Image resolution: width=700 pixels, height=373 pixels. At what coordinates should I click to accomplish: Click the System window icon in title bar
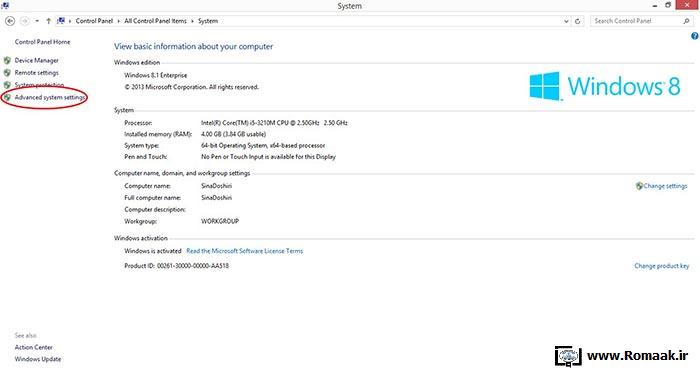pyautogui.click(x=5, y=5)
